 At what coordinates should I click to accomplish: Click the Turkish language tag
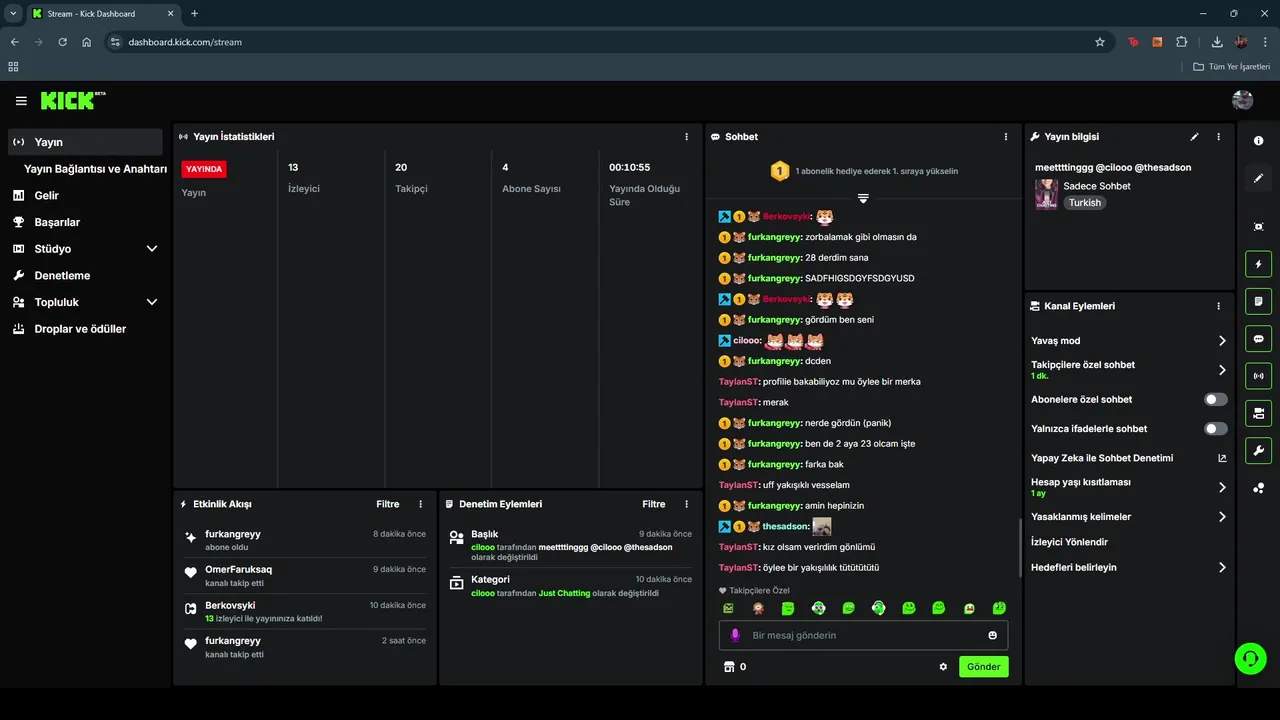pos(1084,202)
